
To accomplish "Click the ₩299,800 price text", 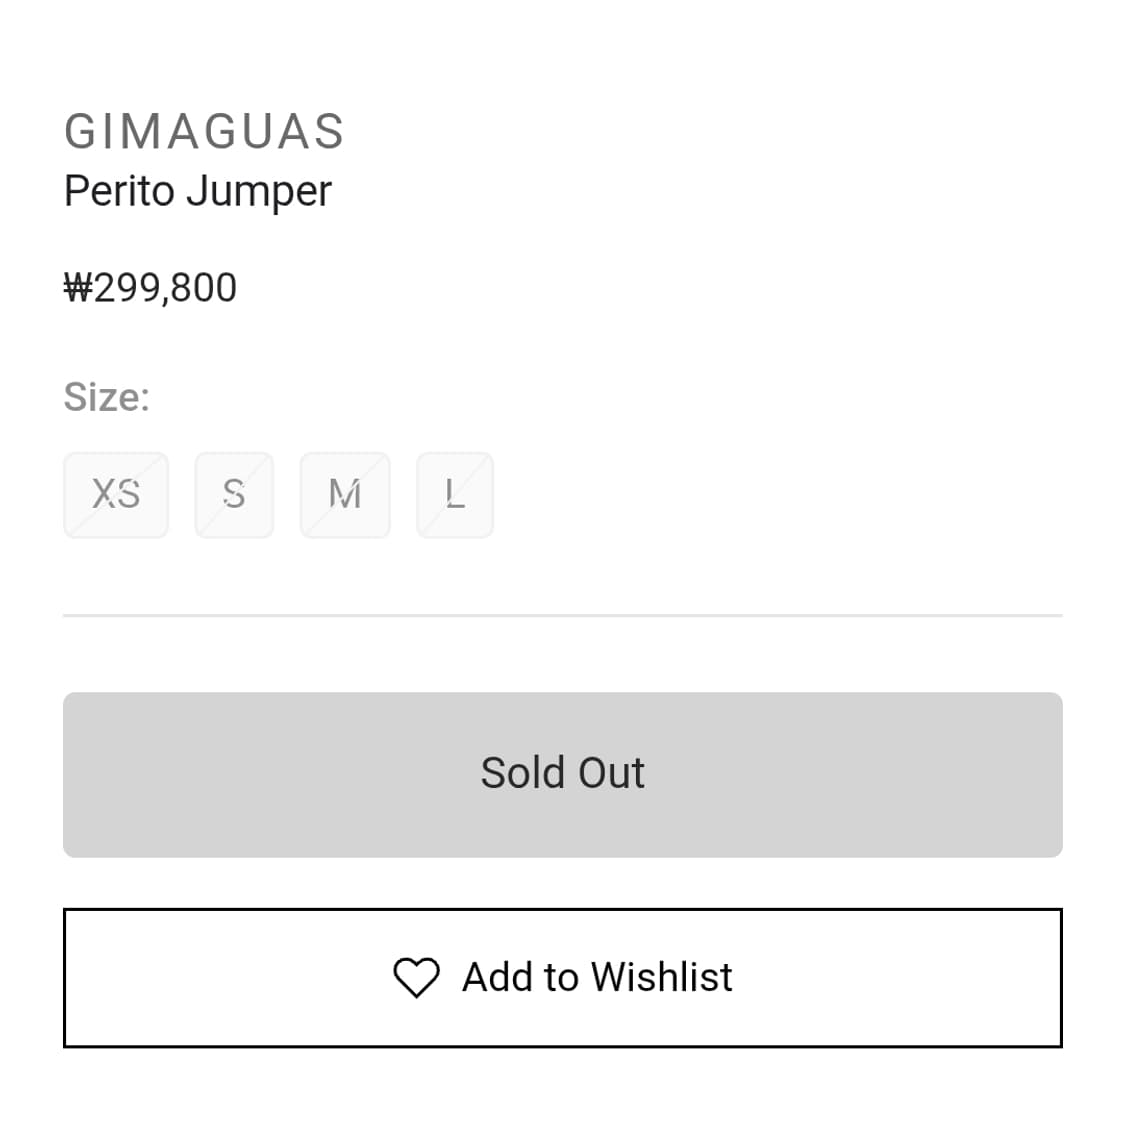I will tap(150, 288).
